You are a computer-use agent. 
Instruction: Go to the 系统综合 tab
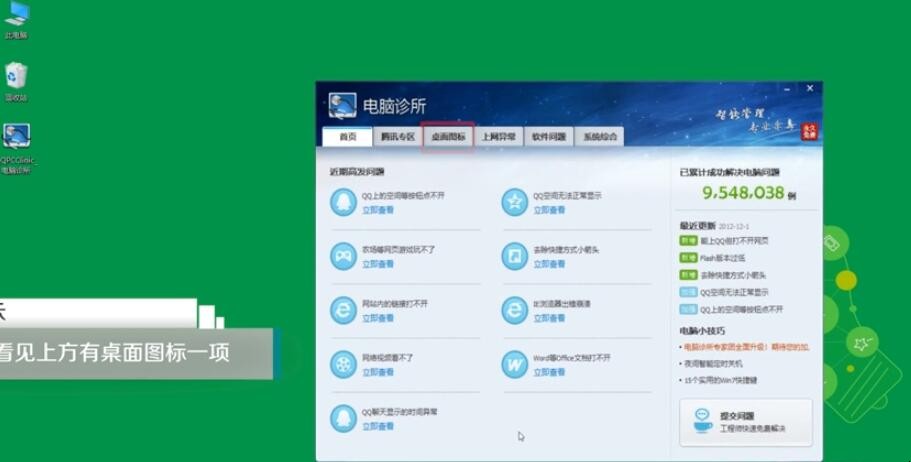click(x=600, y=137)
